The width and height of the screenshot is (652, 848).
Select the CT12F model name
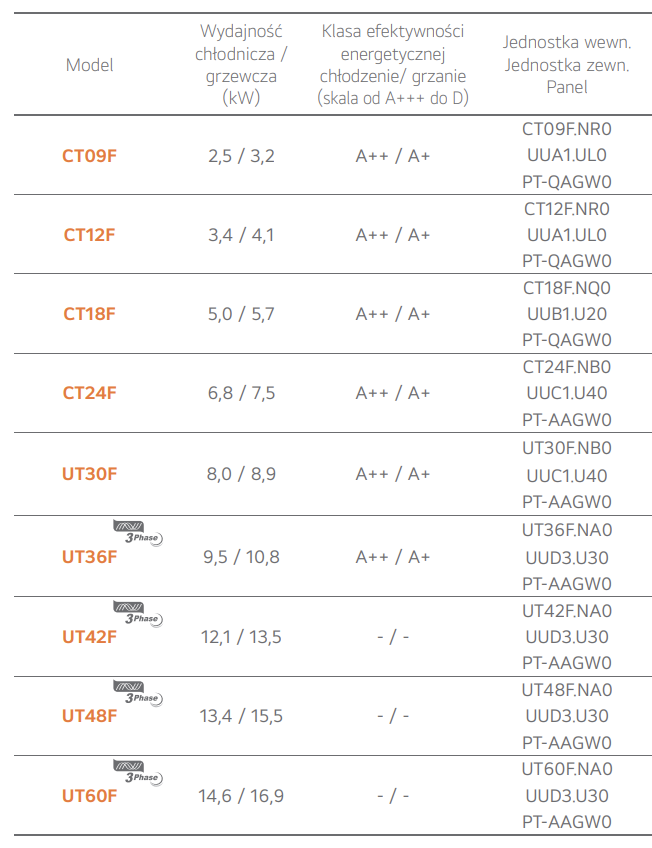[x=89, y=235]
